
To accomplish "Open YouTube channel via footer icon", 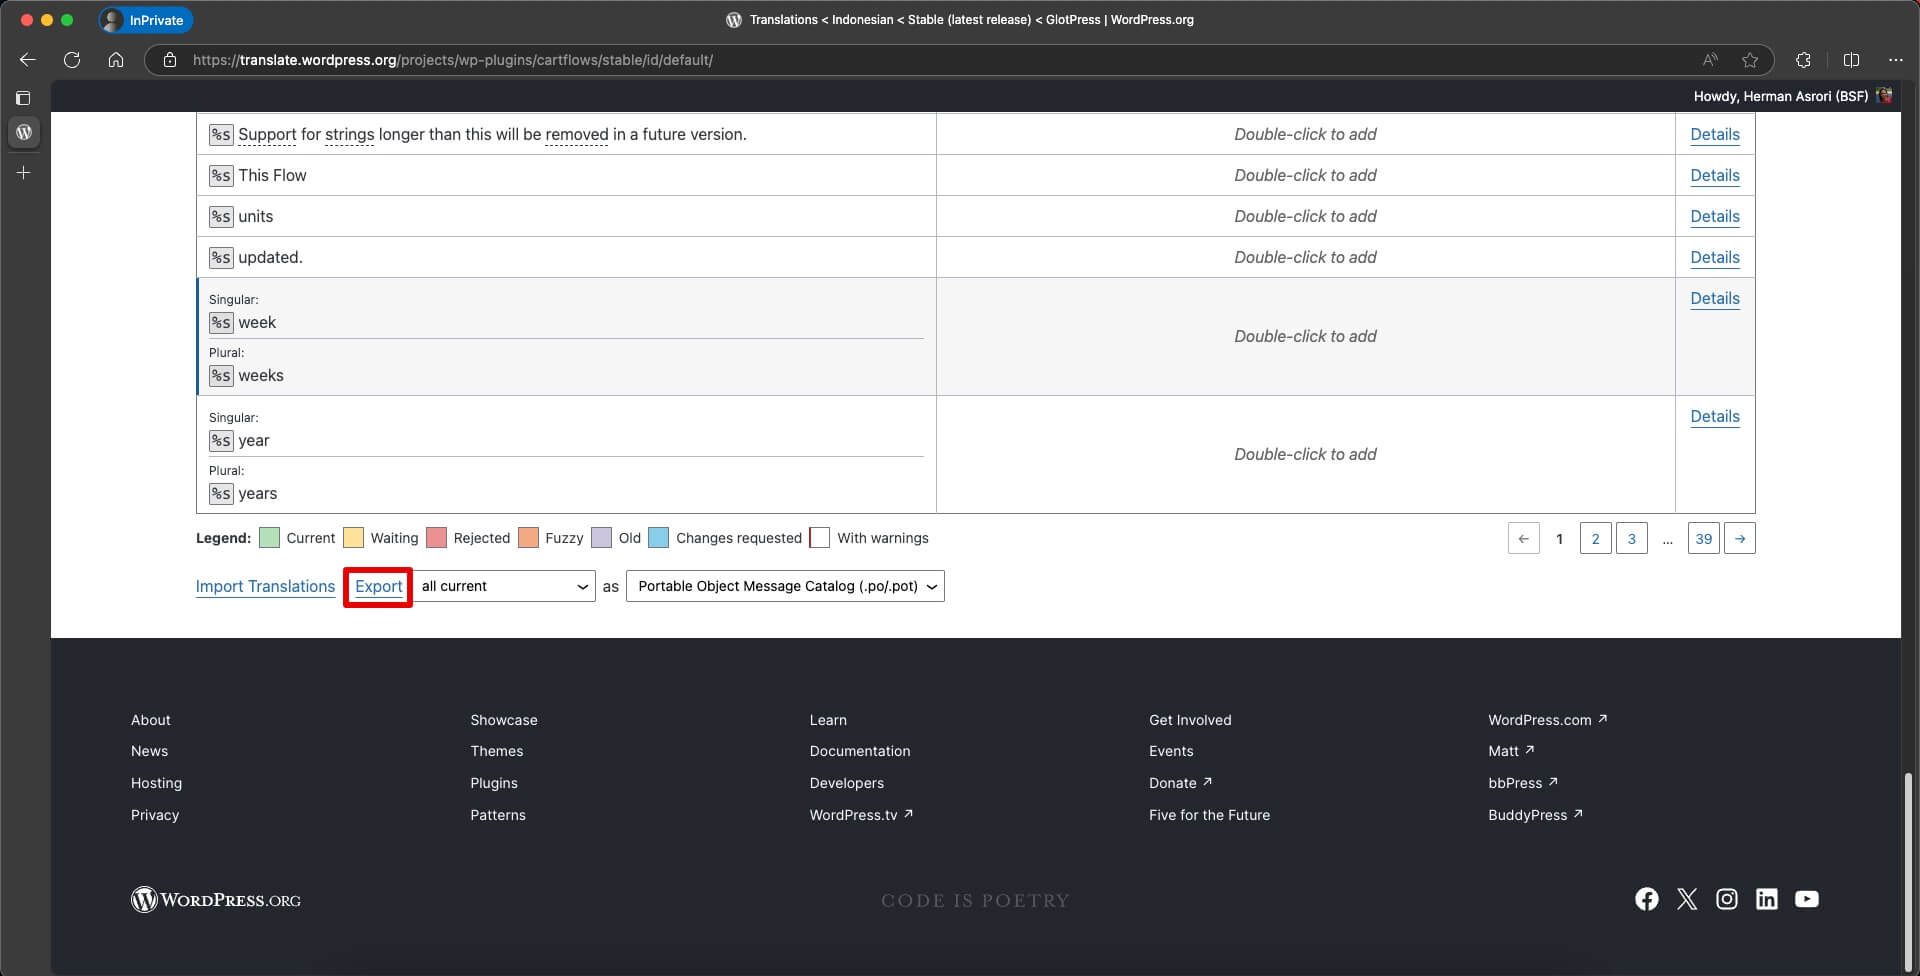I will (x=1807, y=899).
